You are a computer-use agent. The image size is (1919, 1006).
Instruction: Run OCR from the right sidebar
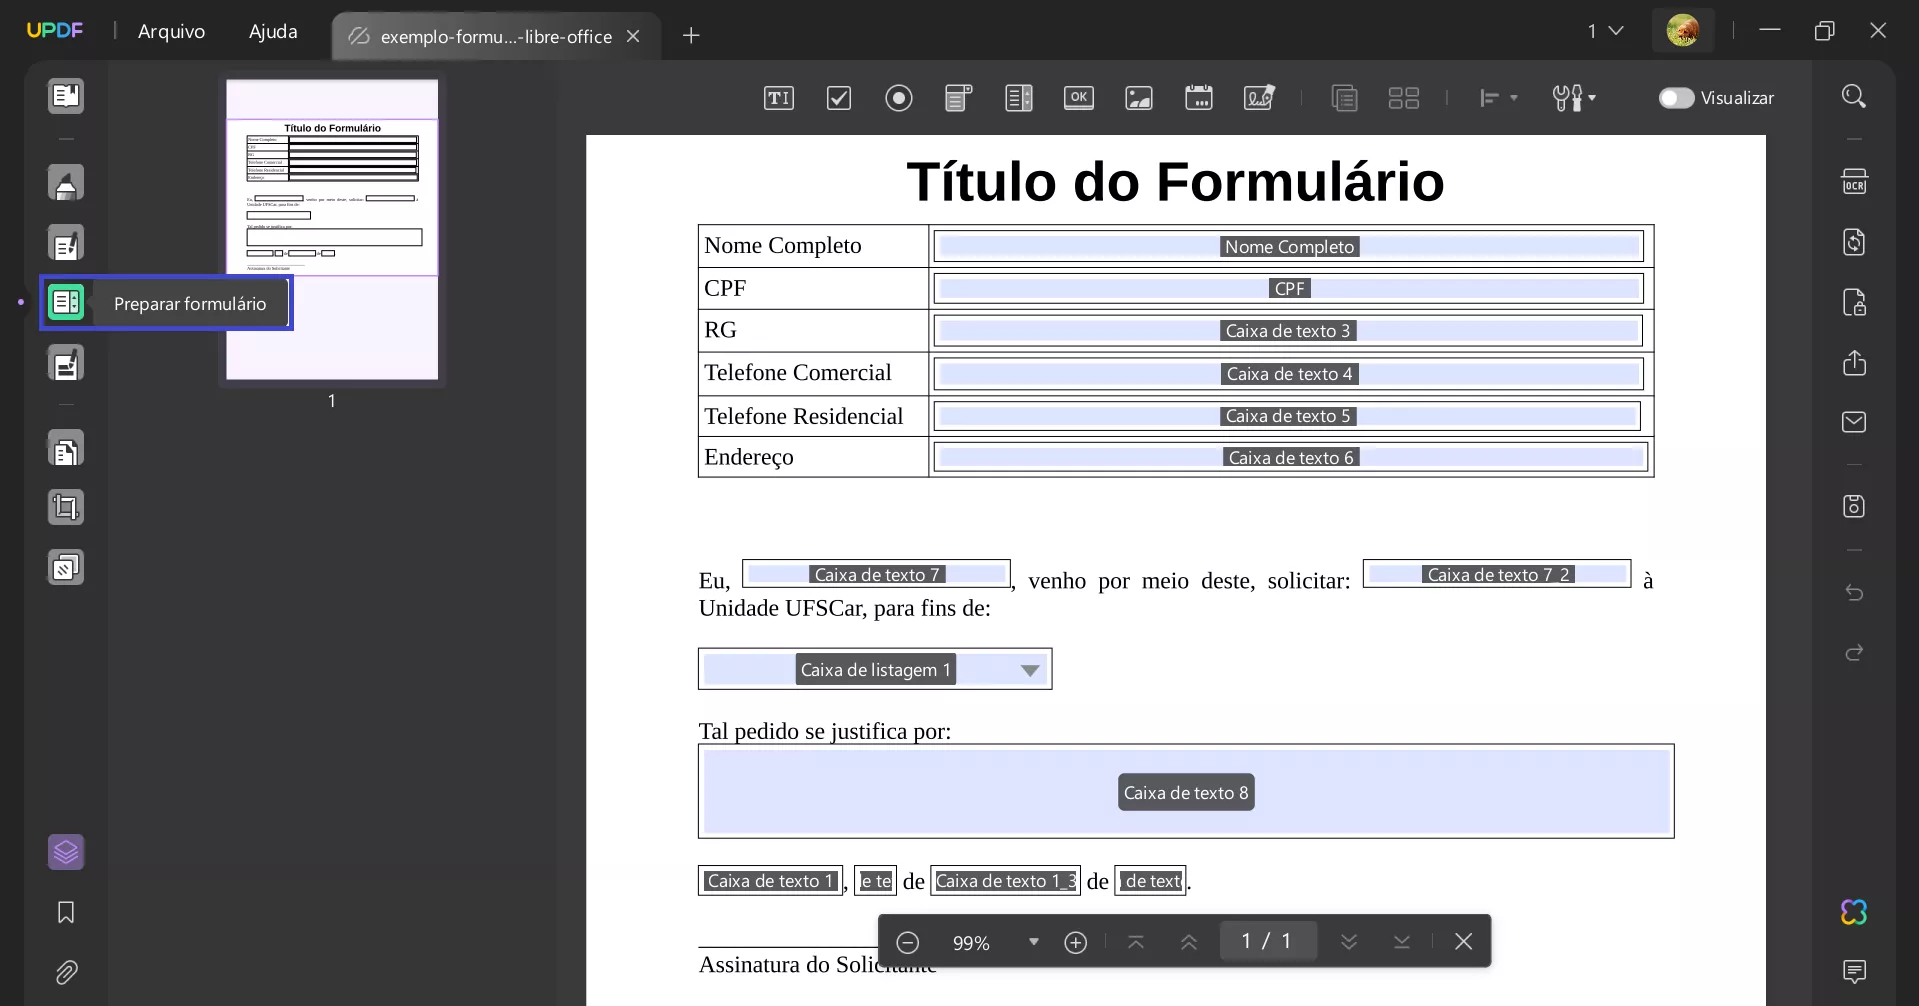click(1853, 181)
